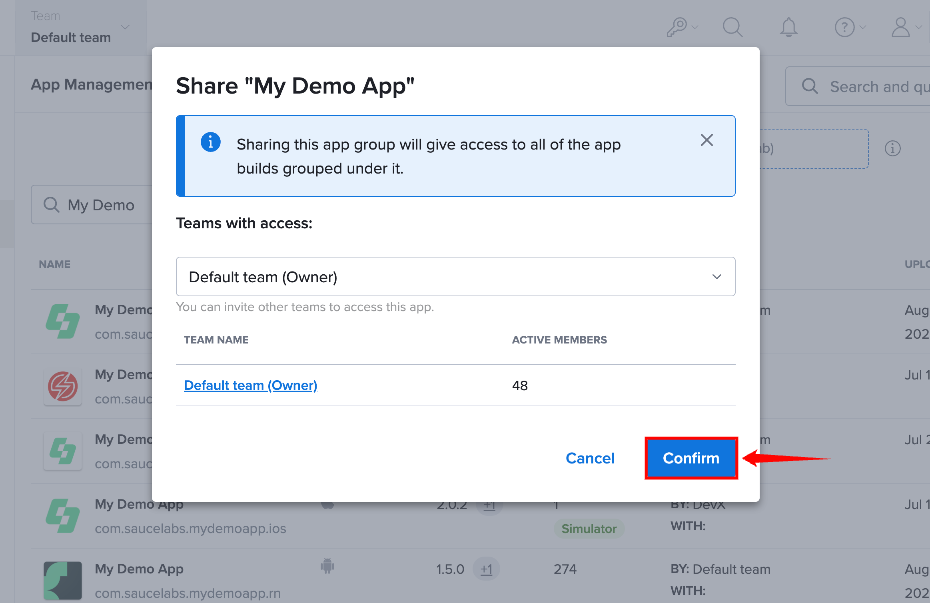This screenshot has width=930, height=603.
Task: Click the 274 count in rn row
Action: tap(565, 569)
